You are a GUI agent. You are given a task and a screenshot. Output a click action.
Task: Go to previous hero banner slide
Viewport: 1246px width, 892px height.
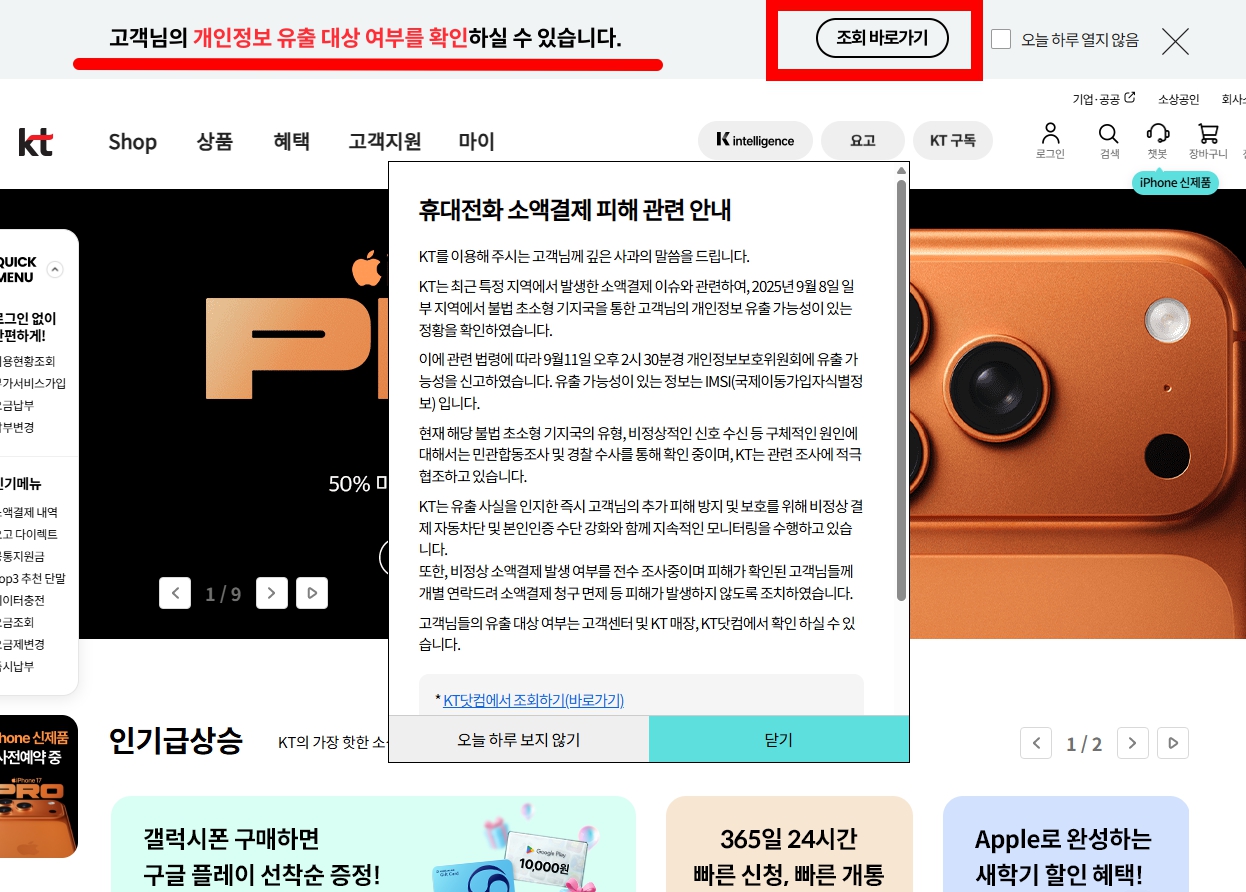175,593
